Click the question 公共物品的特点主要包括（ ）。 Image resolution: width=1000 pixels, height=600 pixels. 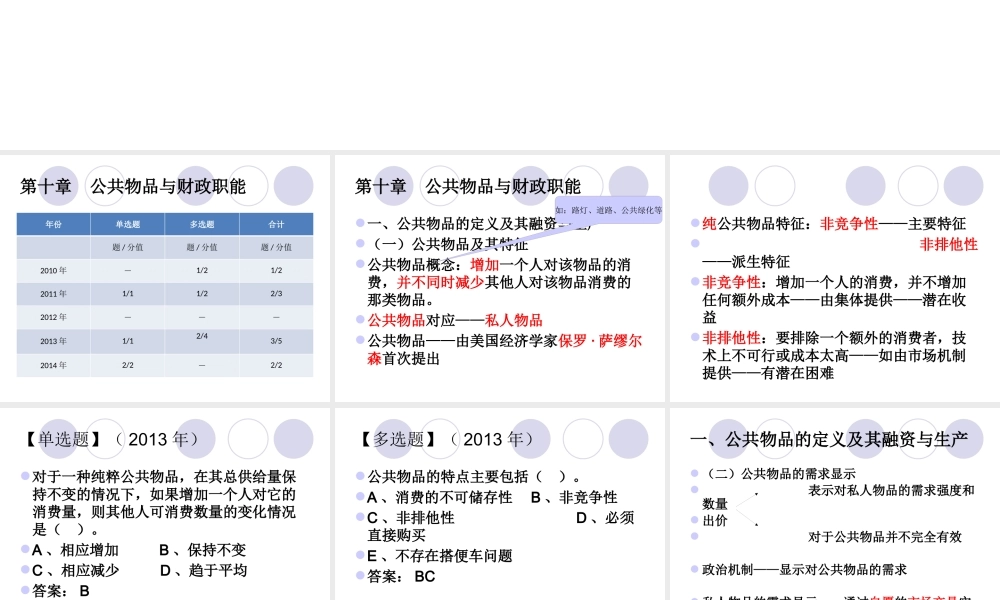[x=474, y=477]
